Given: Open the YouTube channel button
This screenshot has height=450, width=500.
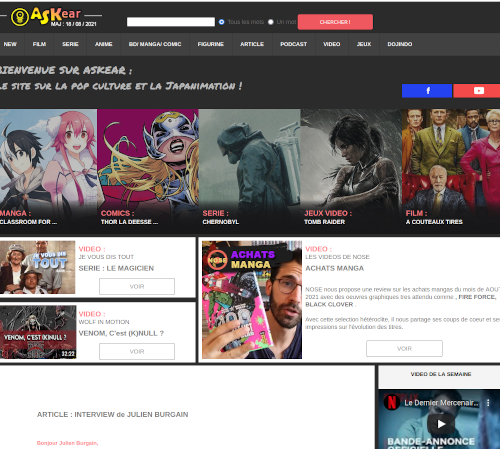Looking at the screenshot, I should click(477, 91).
